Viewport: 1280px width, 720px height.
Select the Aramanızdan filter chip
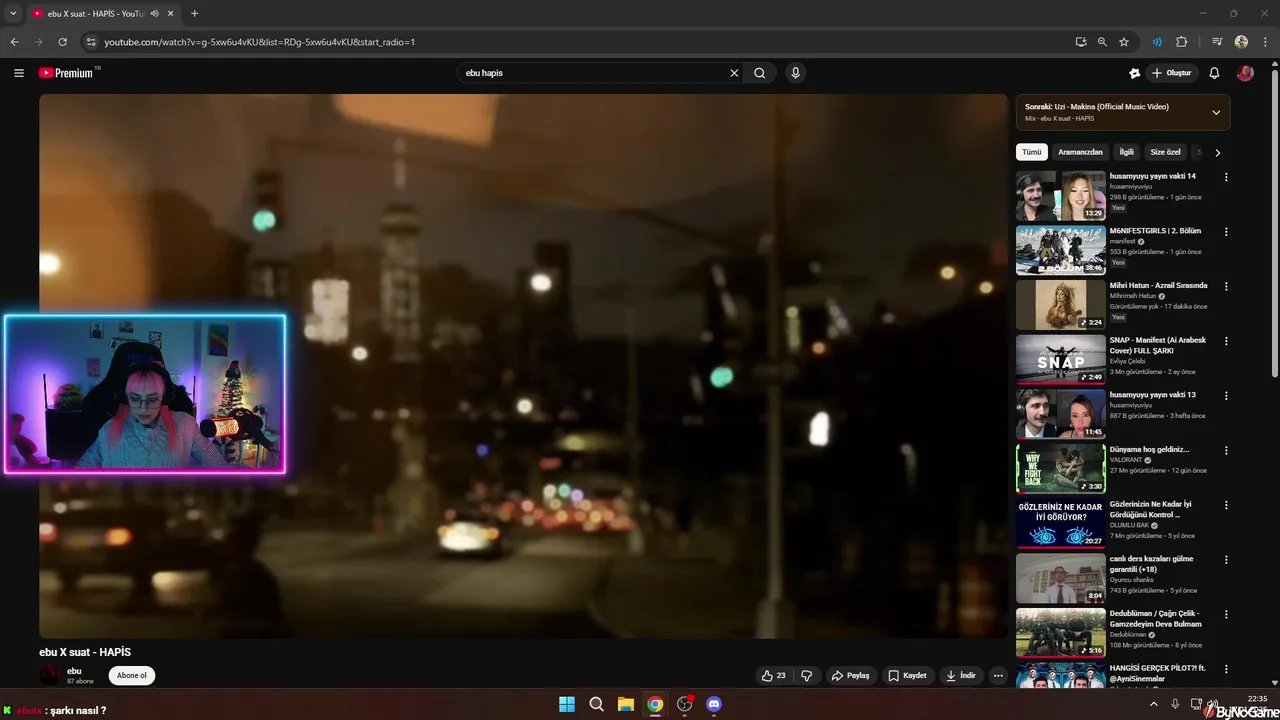[1080, 152]
